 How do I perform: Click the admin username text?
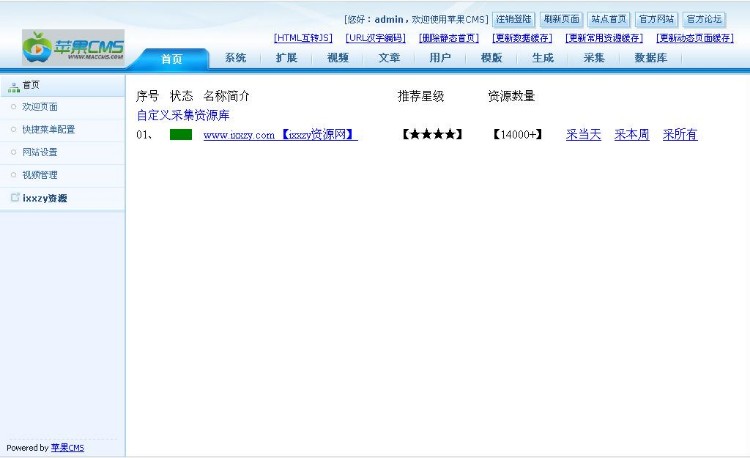[389, 20]
